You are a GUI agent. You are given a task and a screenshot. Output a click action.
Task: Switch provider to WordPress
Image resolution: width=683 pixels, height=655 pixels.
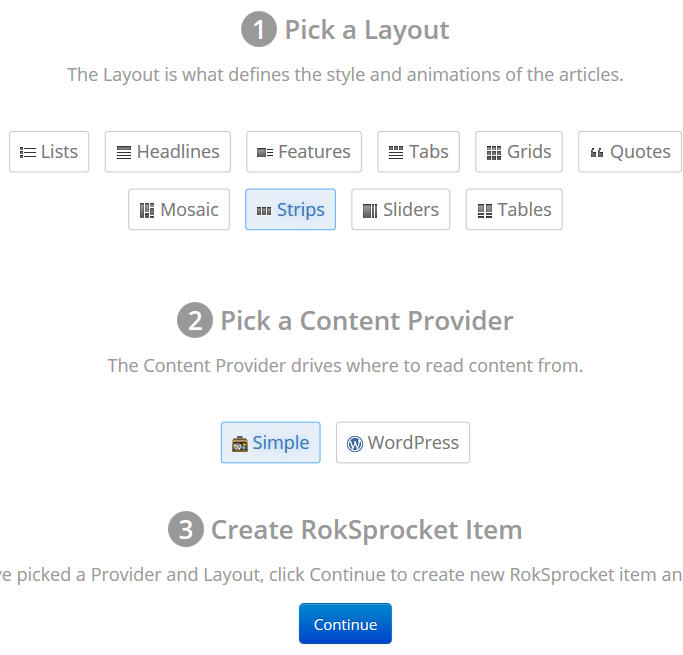403,442
